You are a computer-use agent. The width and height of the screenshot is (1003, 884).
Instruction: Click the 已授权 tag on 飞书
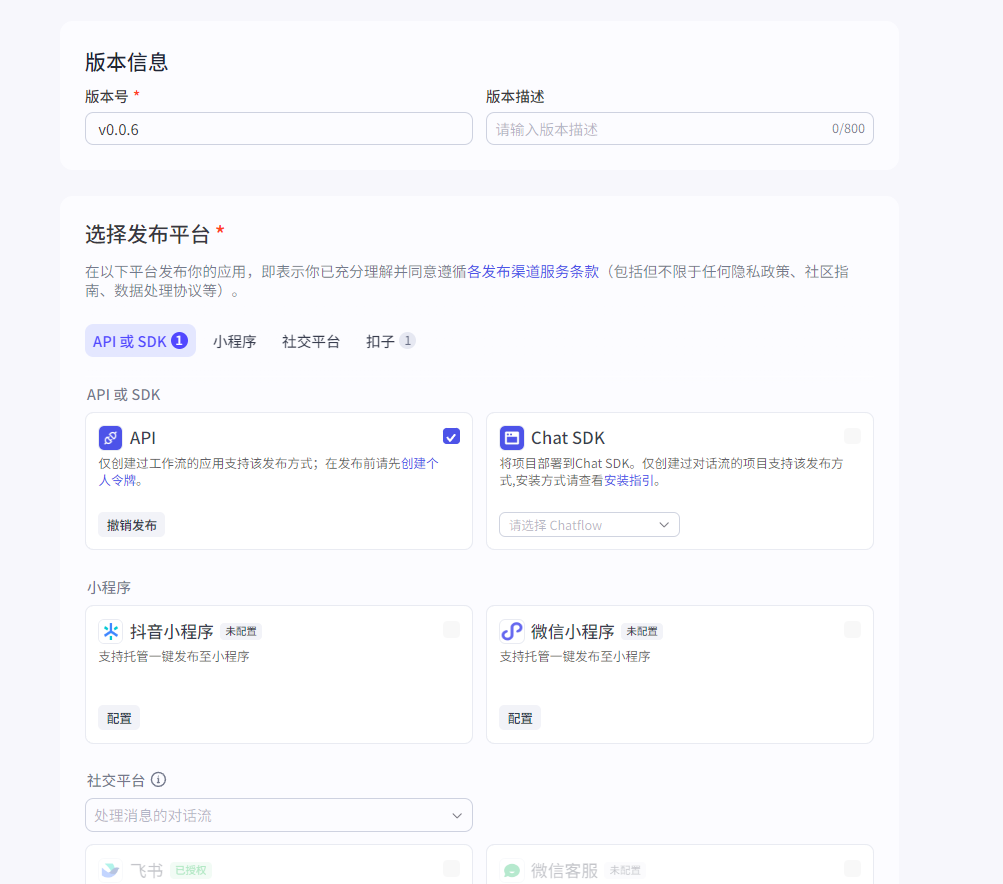(x=191, y=870)
